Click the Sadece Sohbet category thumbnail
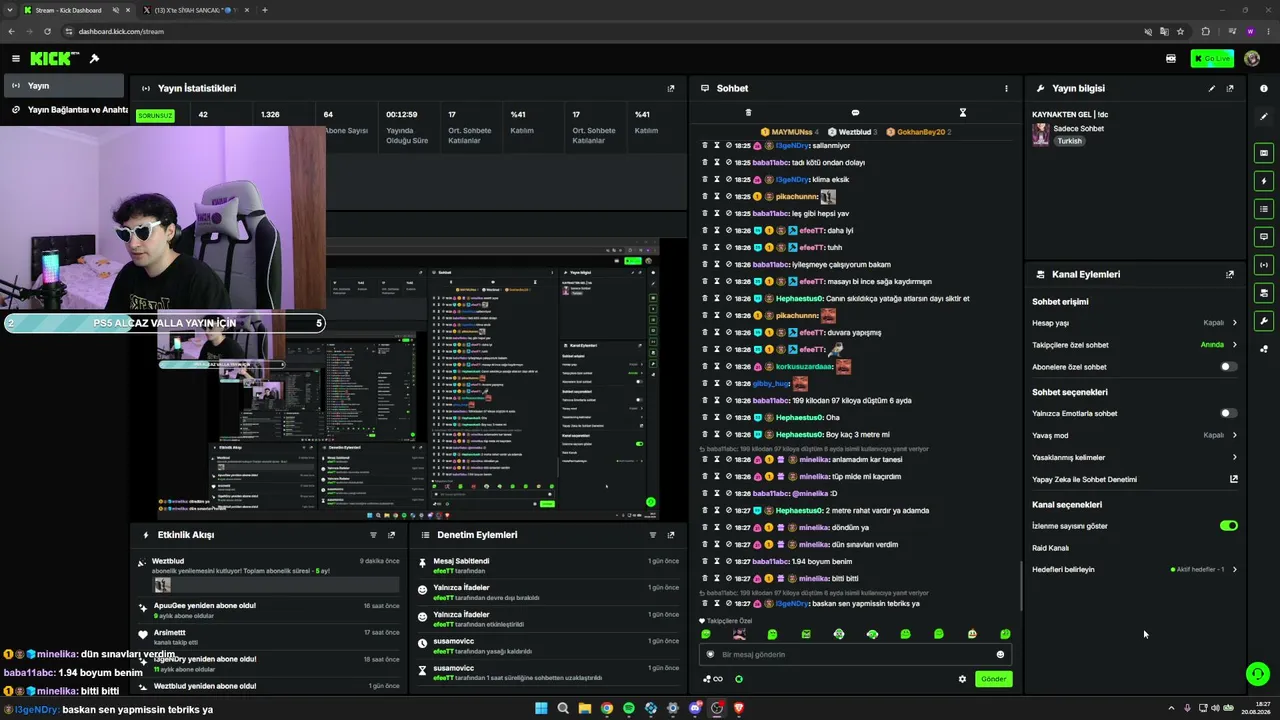Image resolution: width=1280 pixels, height=720 pixels. coord(1041,134)
